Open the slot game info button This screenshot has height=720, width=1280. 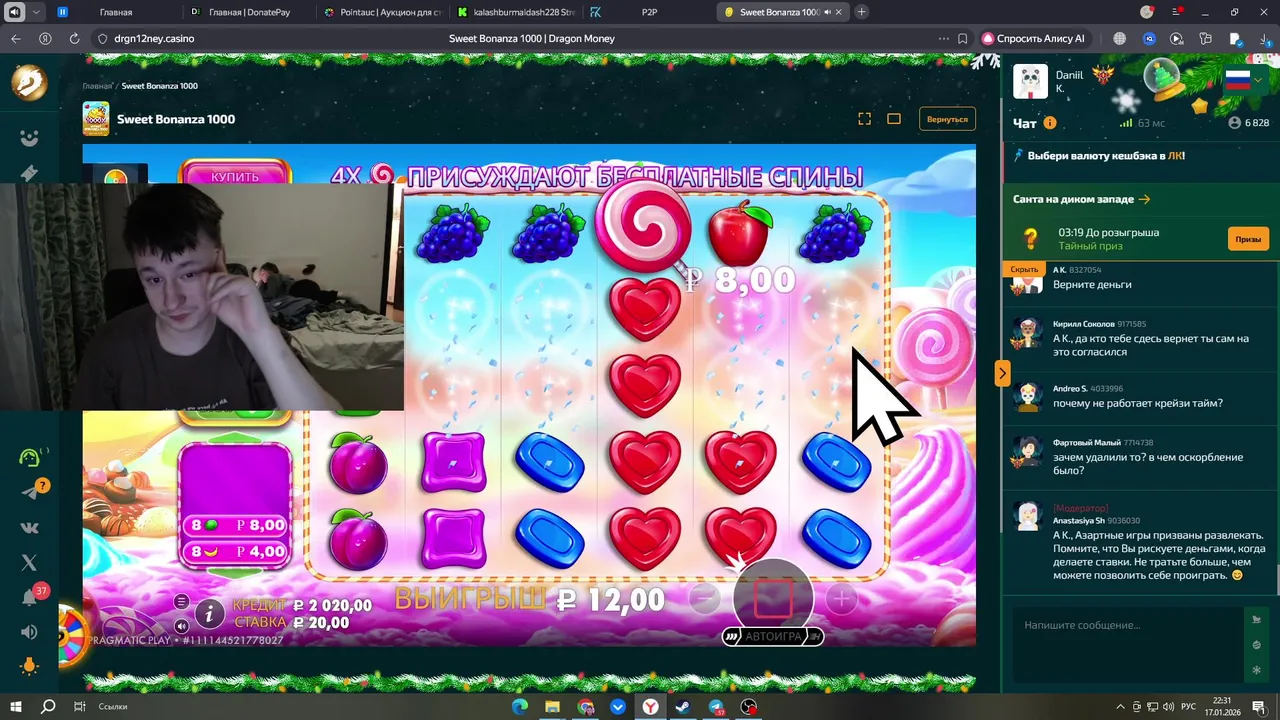click(x=209, y=613)
